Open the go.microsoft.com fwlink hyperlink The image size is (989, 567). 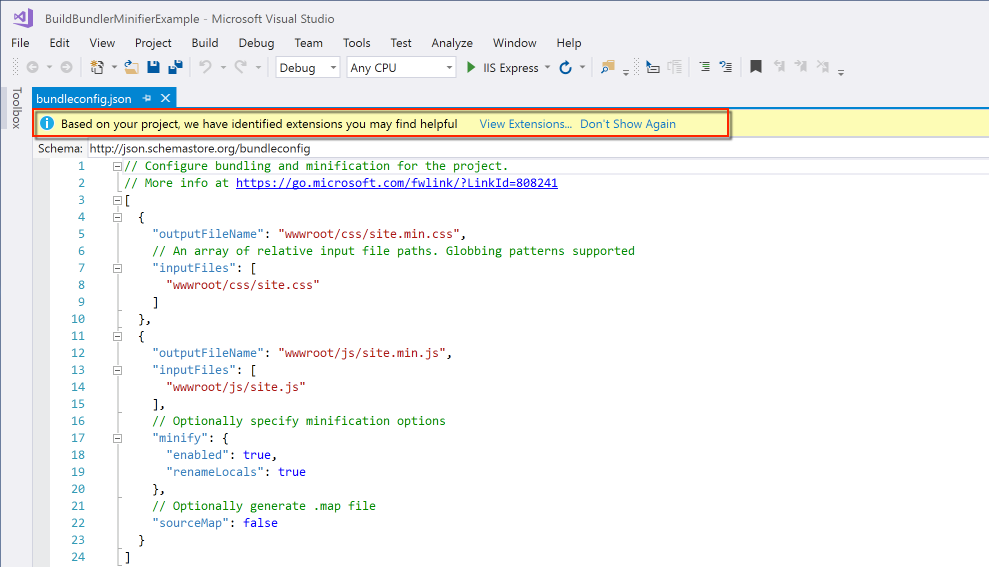point(397,183)
